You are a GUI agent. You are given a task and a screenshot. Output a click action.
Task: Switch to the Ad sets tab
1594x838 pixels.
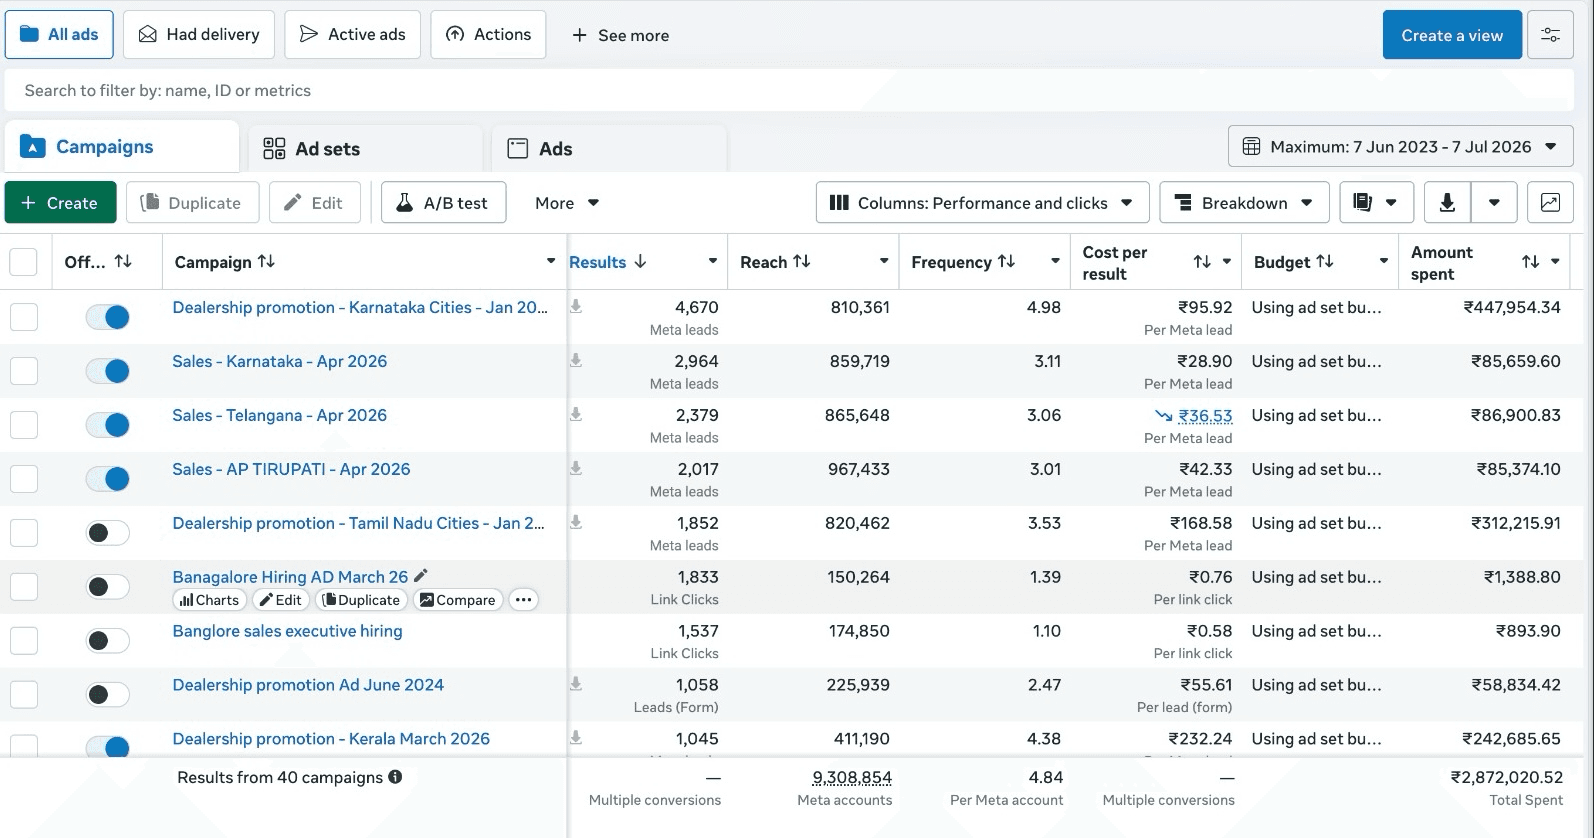tap(365, 149)
